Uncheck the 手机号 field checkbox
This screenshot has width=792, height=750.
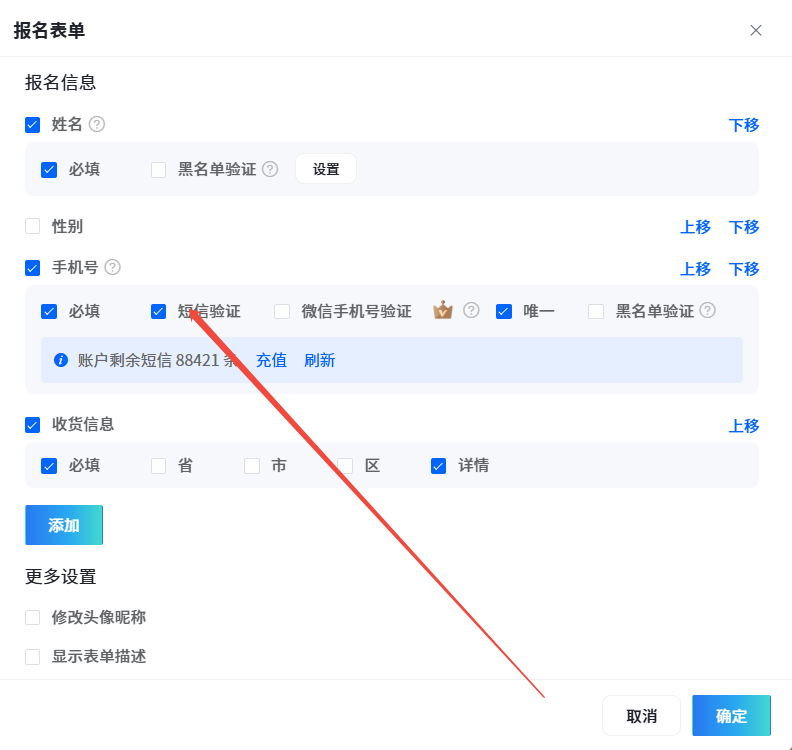click(33, 268)
